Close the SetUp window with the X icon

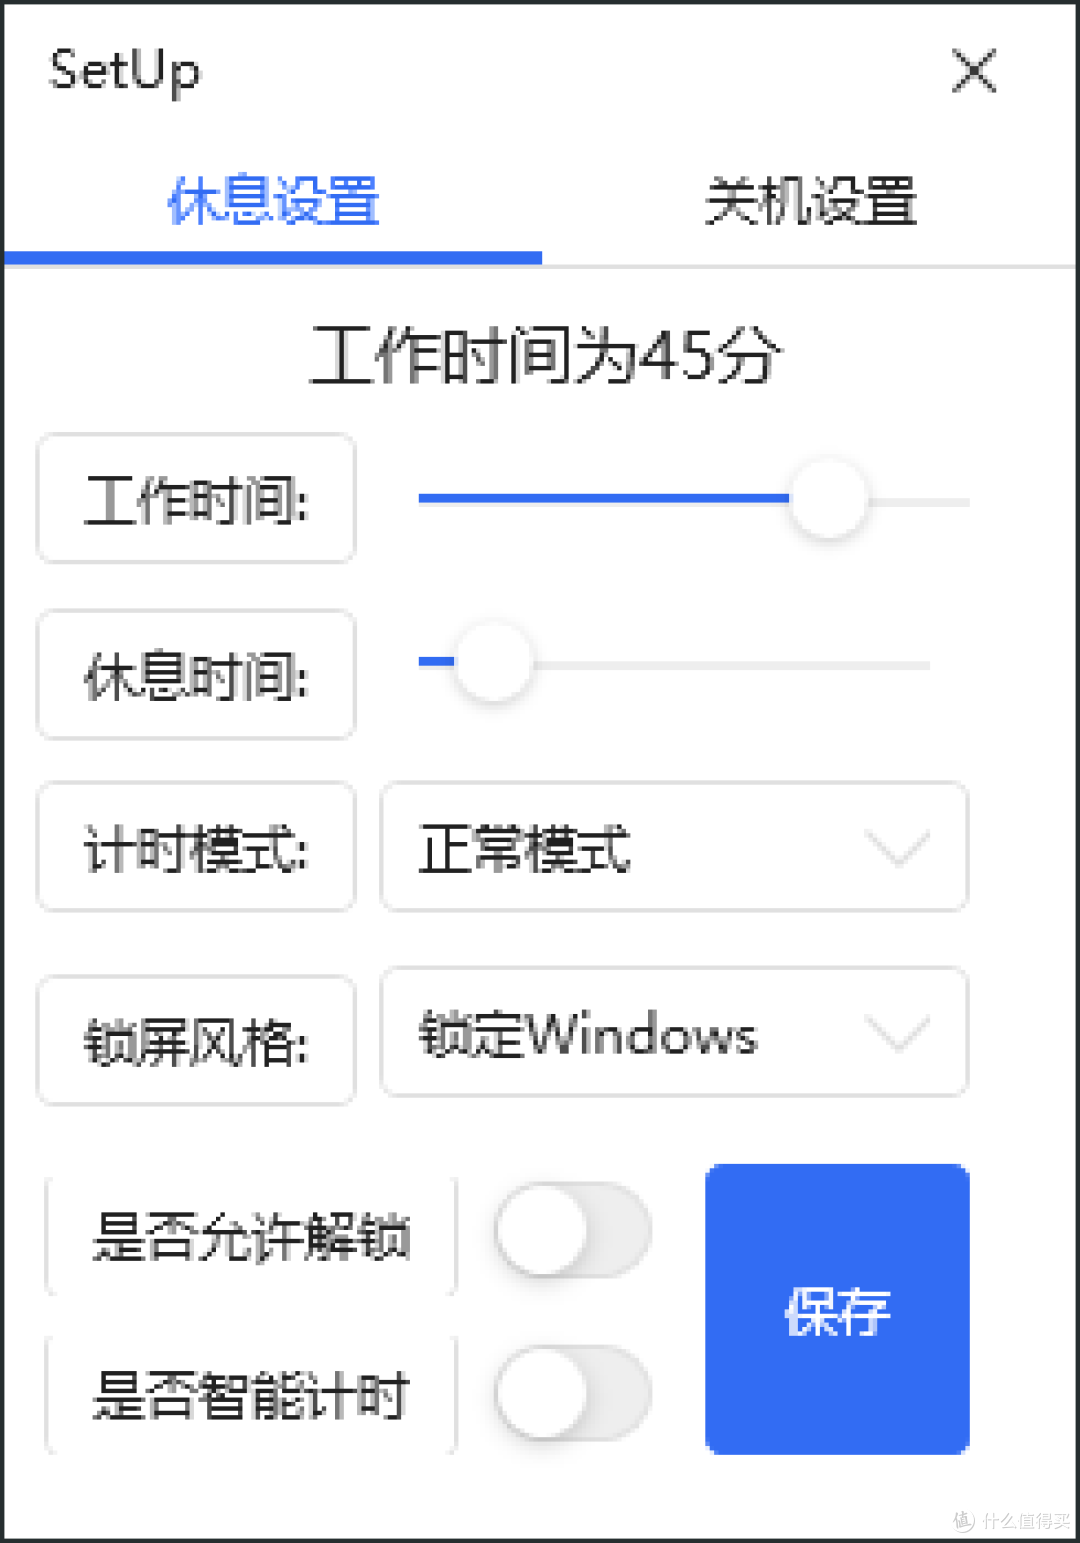(x=974, y=71)
